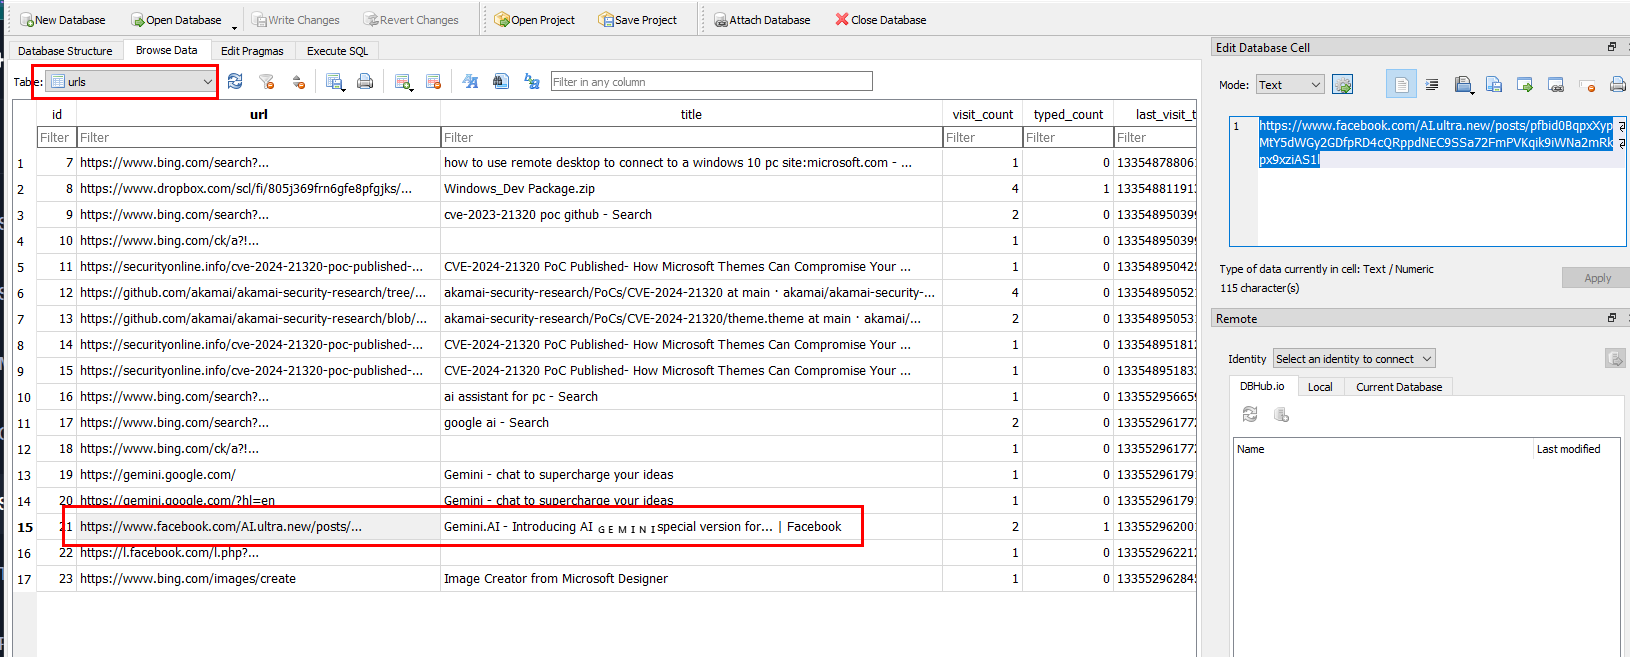The width and height of the screenshot is (1630, 657).
Task: Click the 'Filter in any column' field
Action: pos(711,82)
